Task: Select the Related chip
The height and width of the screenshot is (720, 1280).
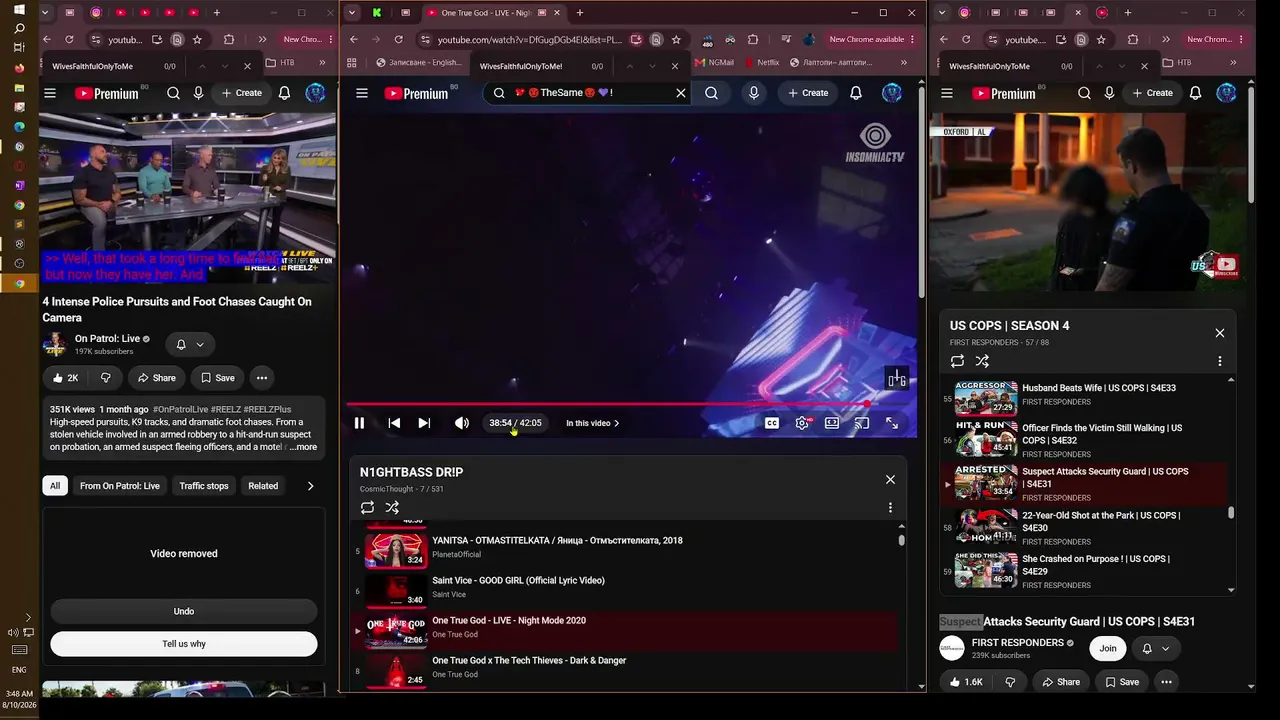Action: 263,486
